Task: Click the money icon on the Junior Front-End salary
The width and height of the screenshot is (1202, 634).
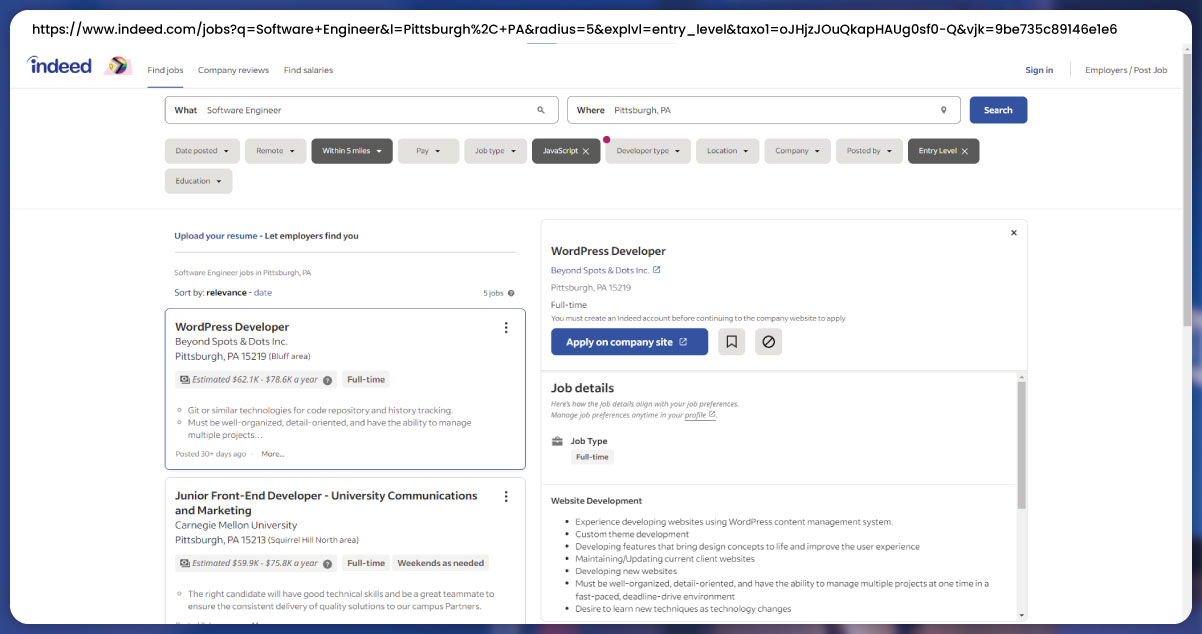Action: tap(184, 563)
